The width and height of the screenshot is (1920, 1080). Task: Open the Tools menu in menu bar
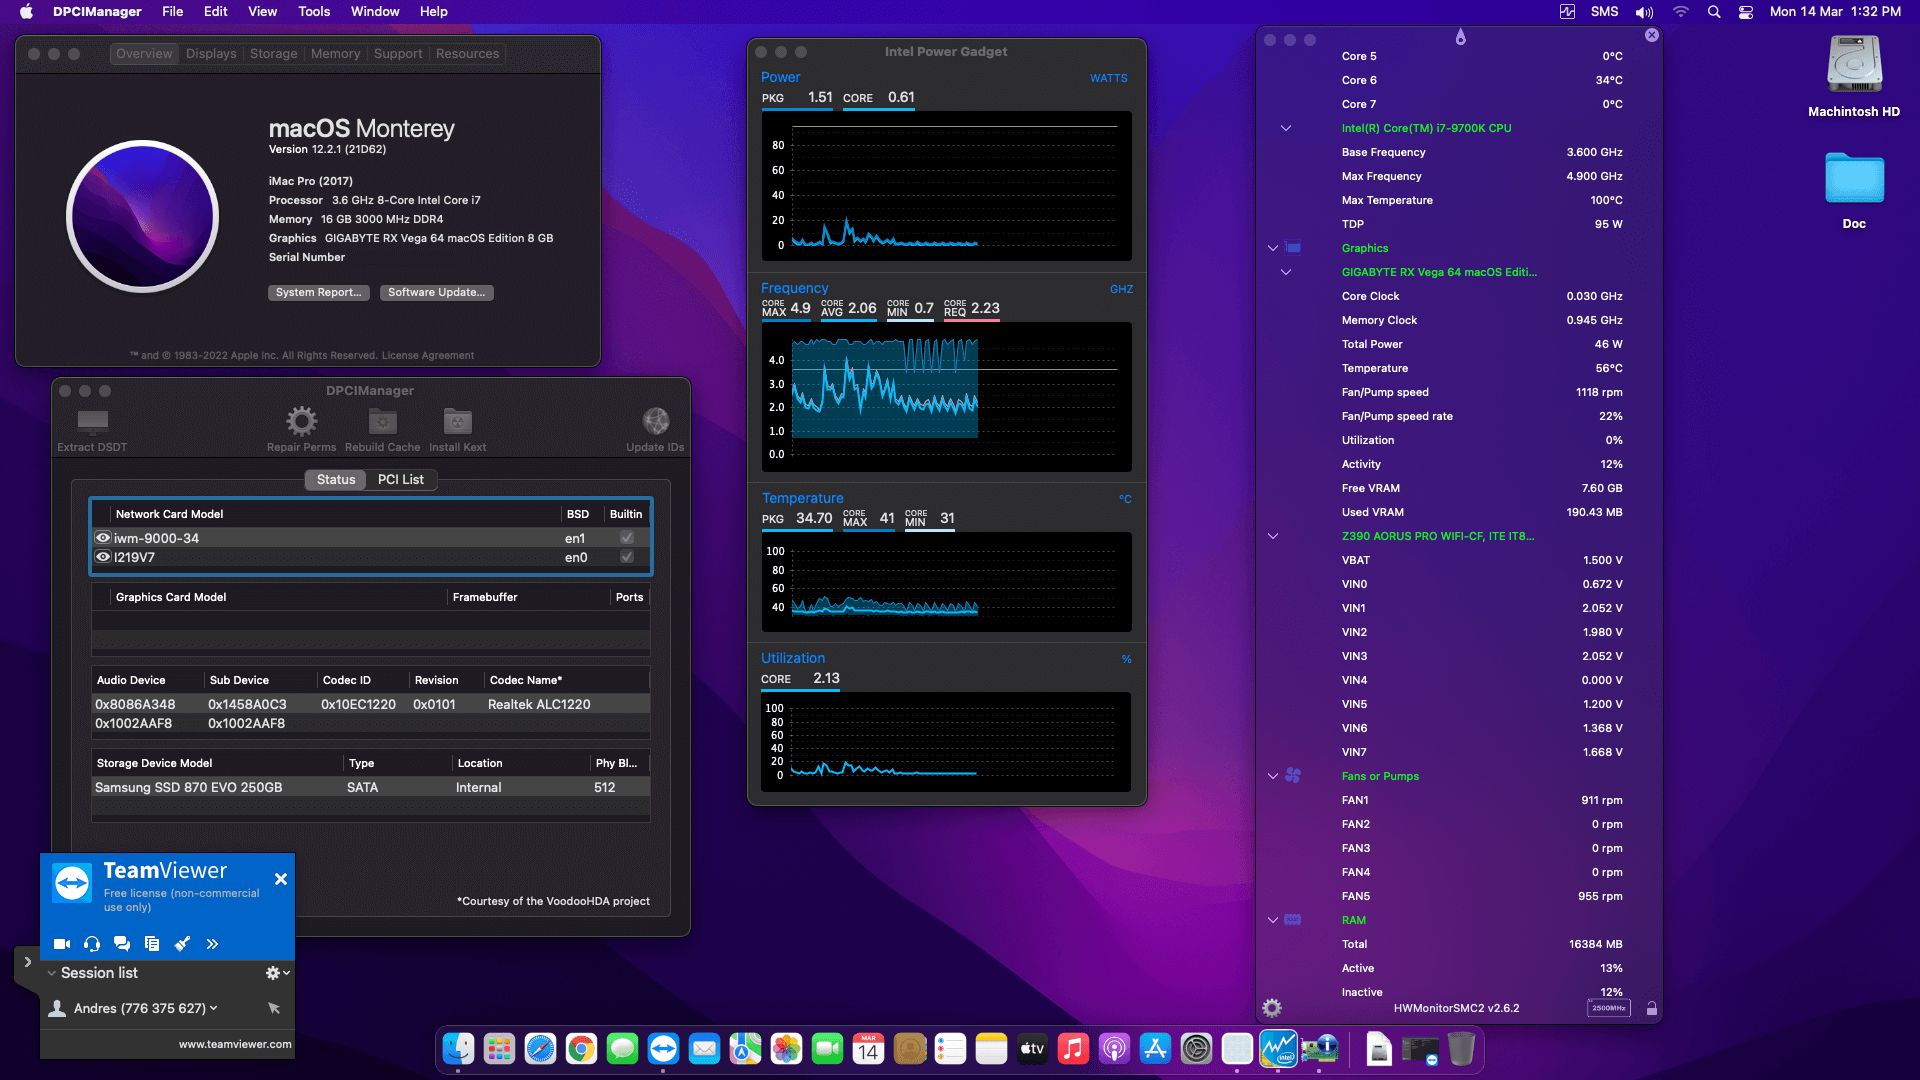314,12
